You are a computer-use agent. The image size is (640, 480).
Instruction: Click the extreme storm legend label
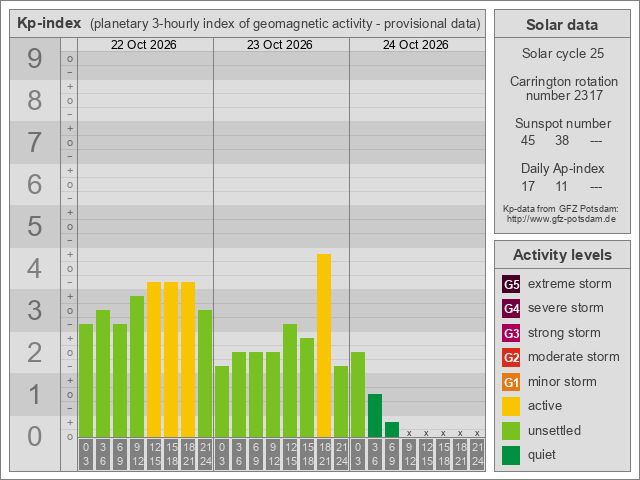(x=570, y=284)
